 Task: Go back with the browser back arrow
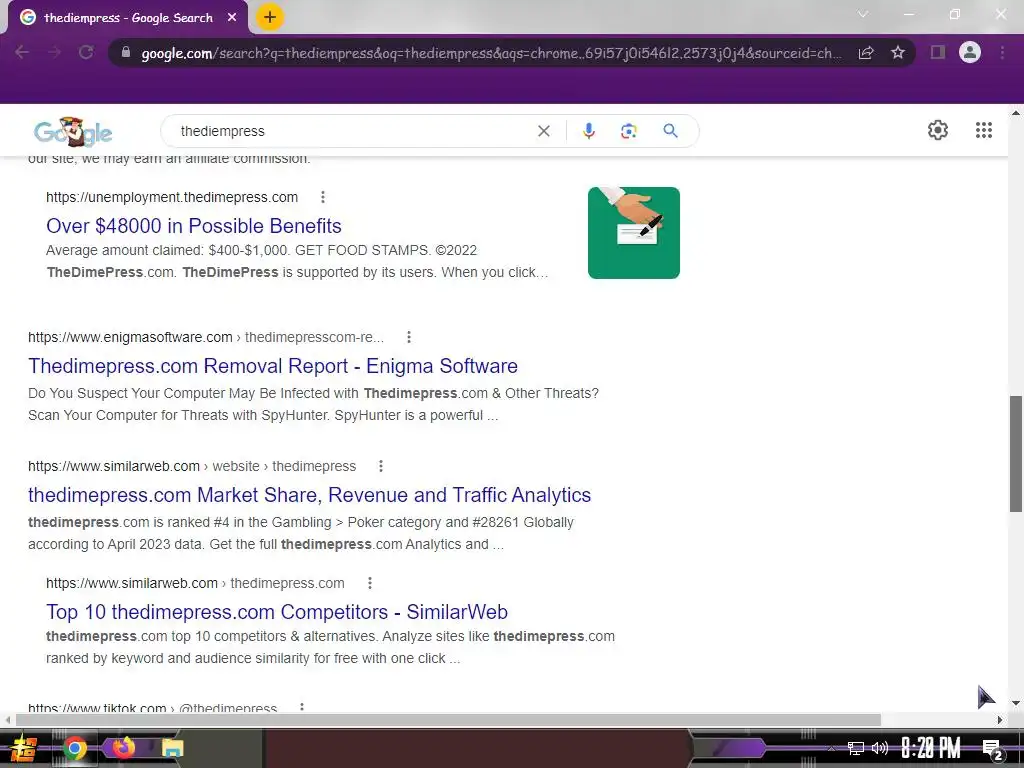[22, 52]
